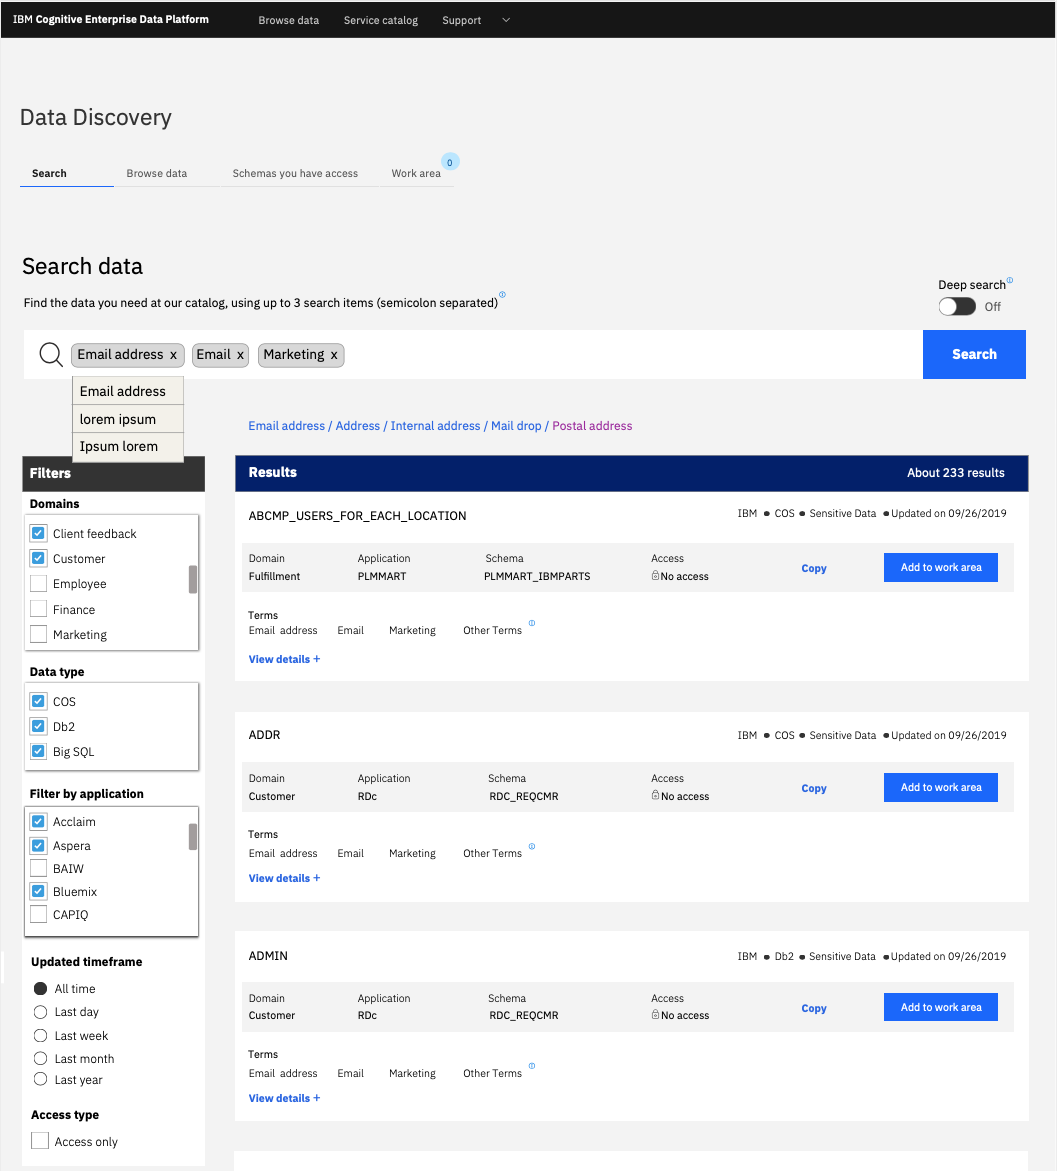Image resolution: width=1057 pixels, height=1171 pixels.
Task: Click info icon after search description text
Action: 502,295
